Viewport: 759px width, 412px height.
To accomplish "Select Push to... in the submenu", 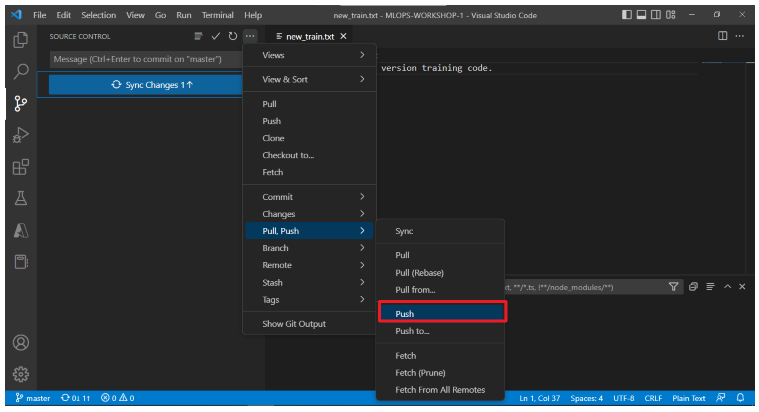I will [x=441, y=331].
